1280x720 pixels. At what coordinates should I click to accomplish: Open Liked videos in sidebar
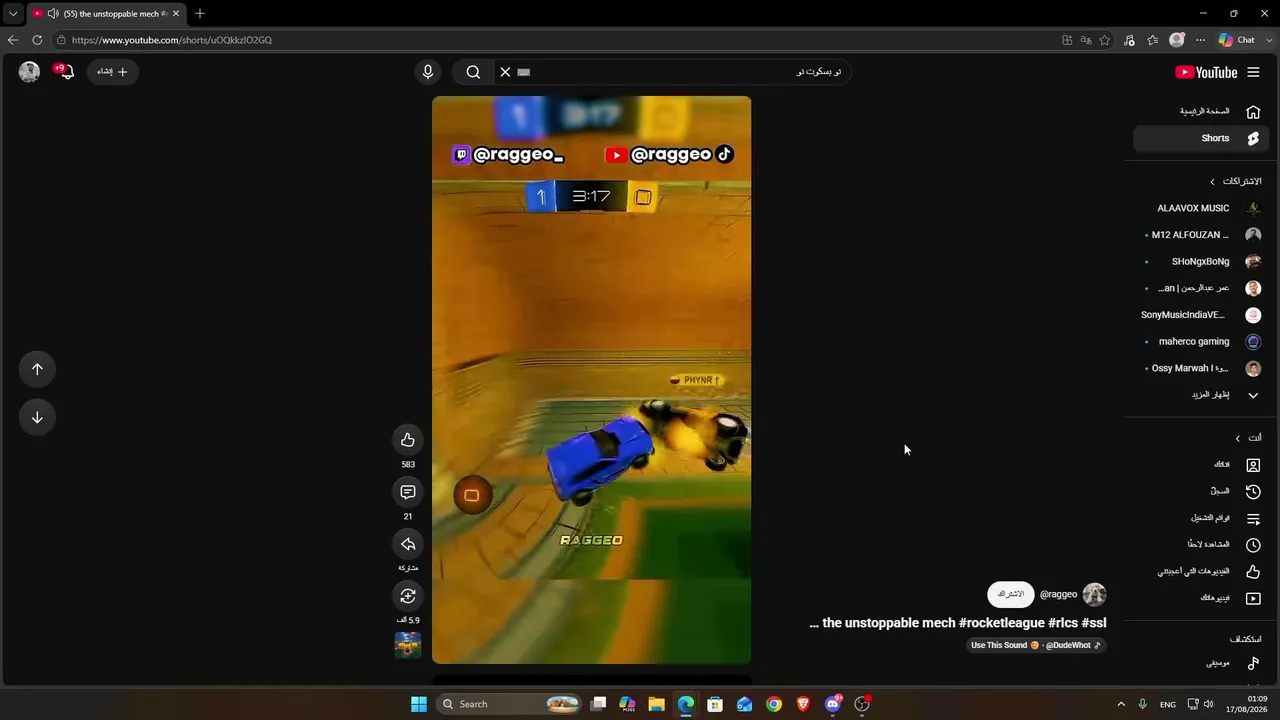pos(1201,571)
